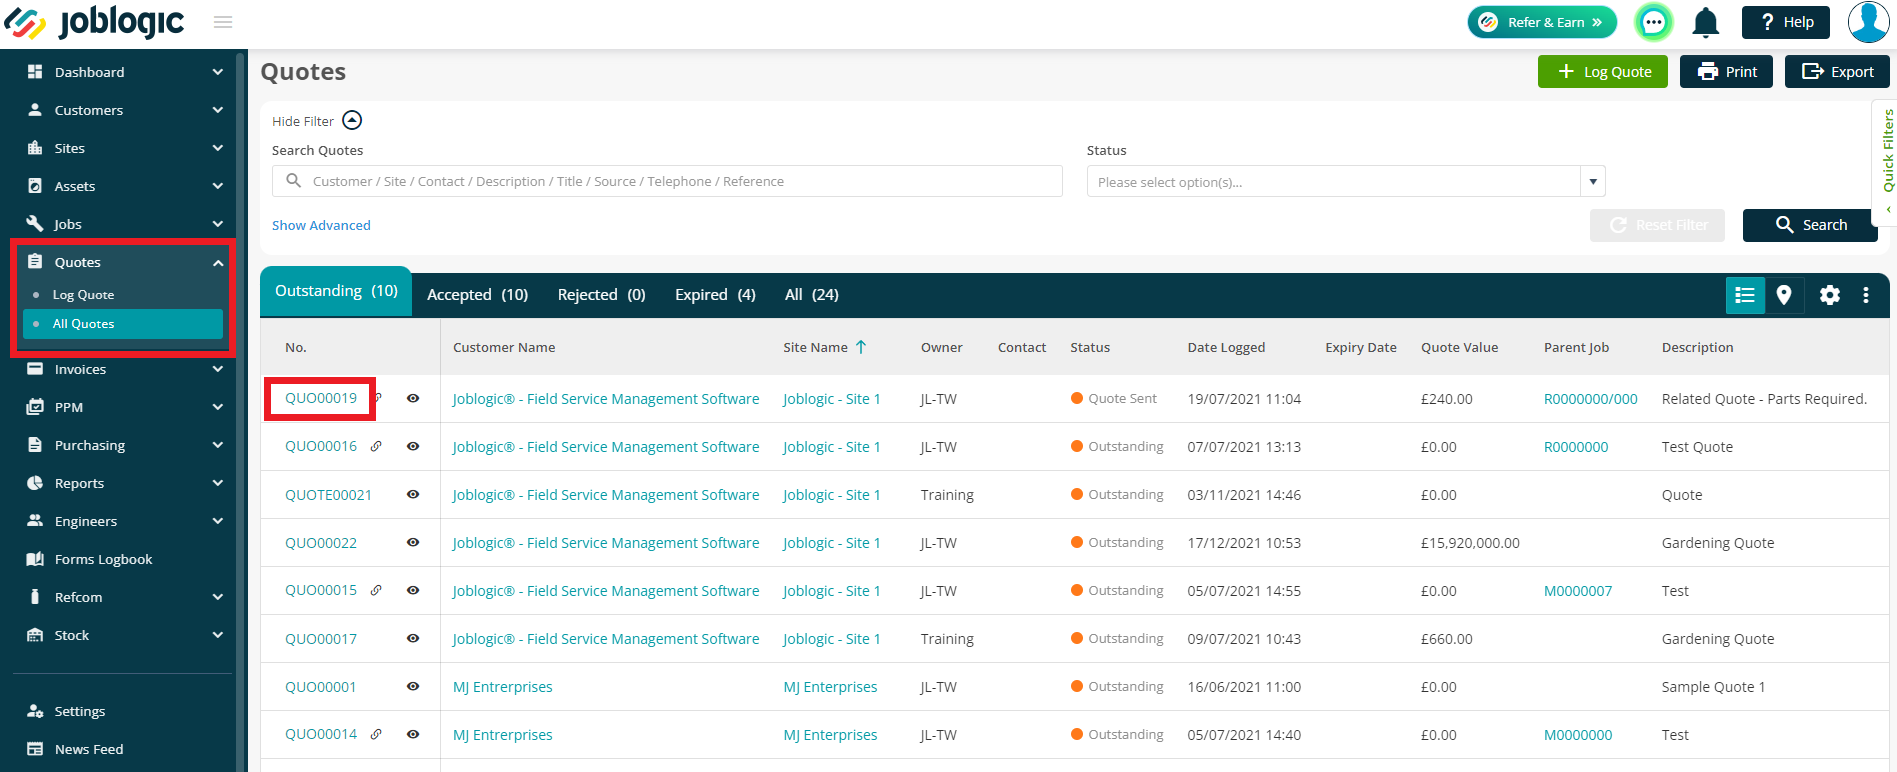Click link icon beside QUO00015
1897x772 pixels.
[x=376, y=590]
